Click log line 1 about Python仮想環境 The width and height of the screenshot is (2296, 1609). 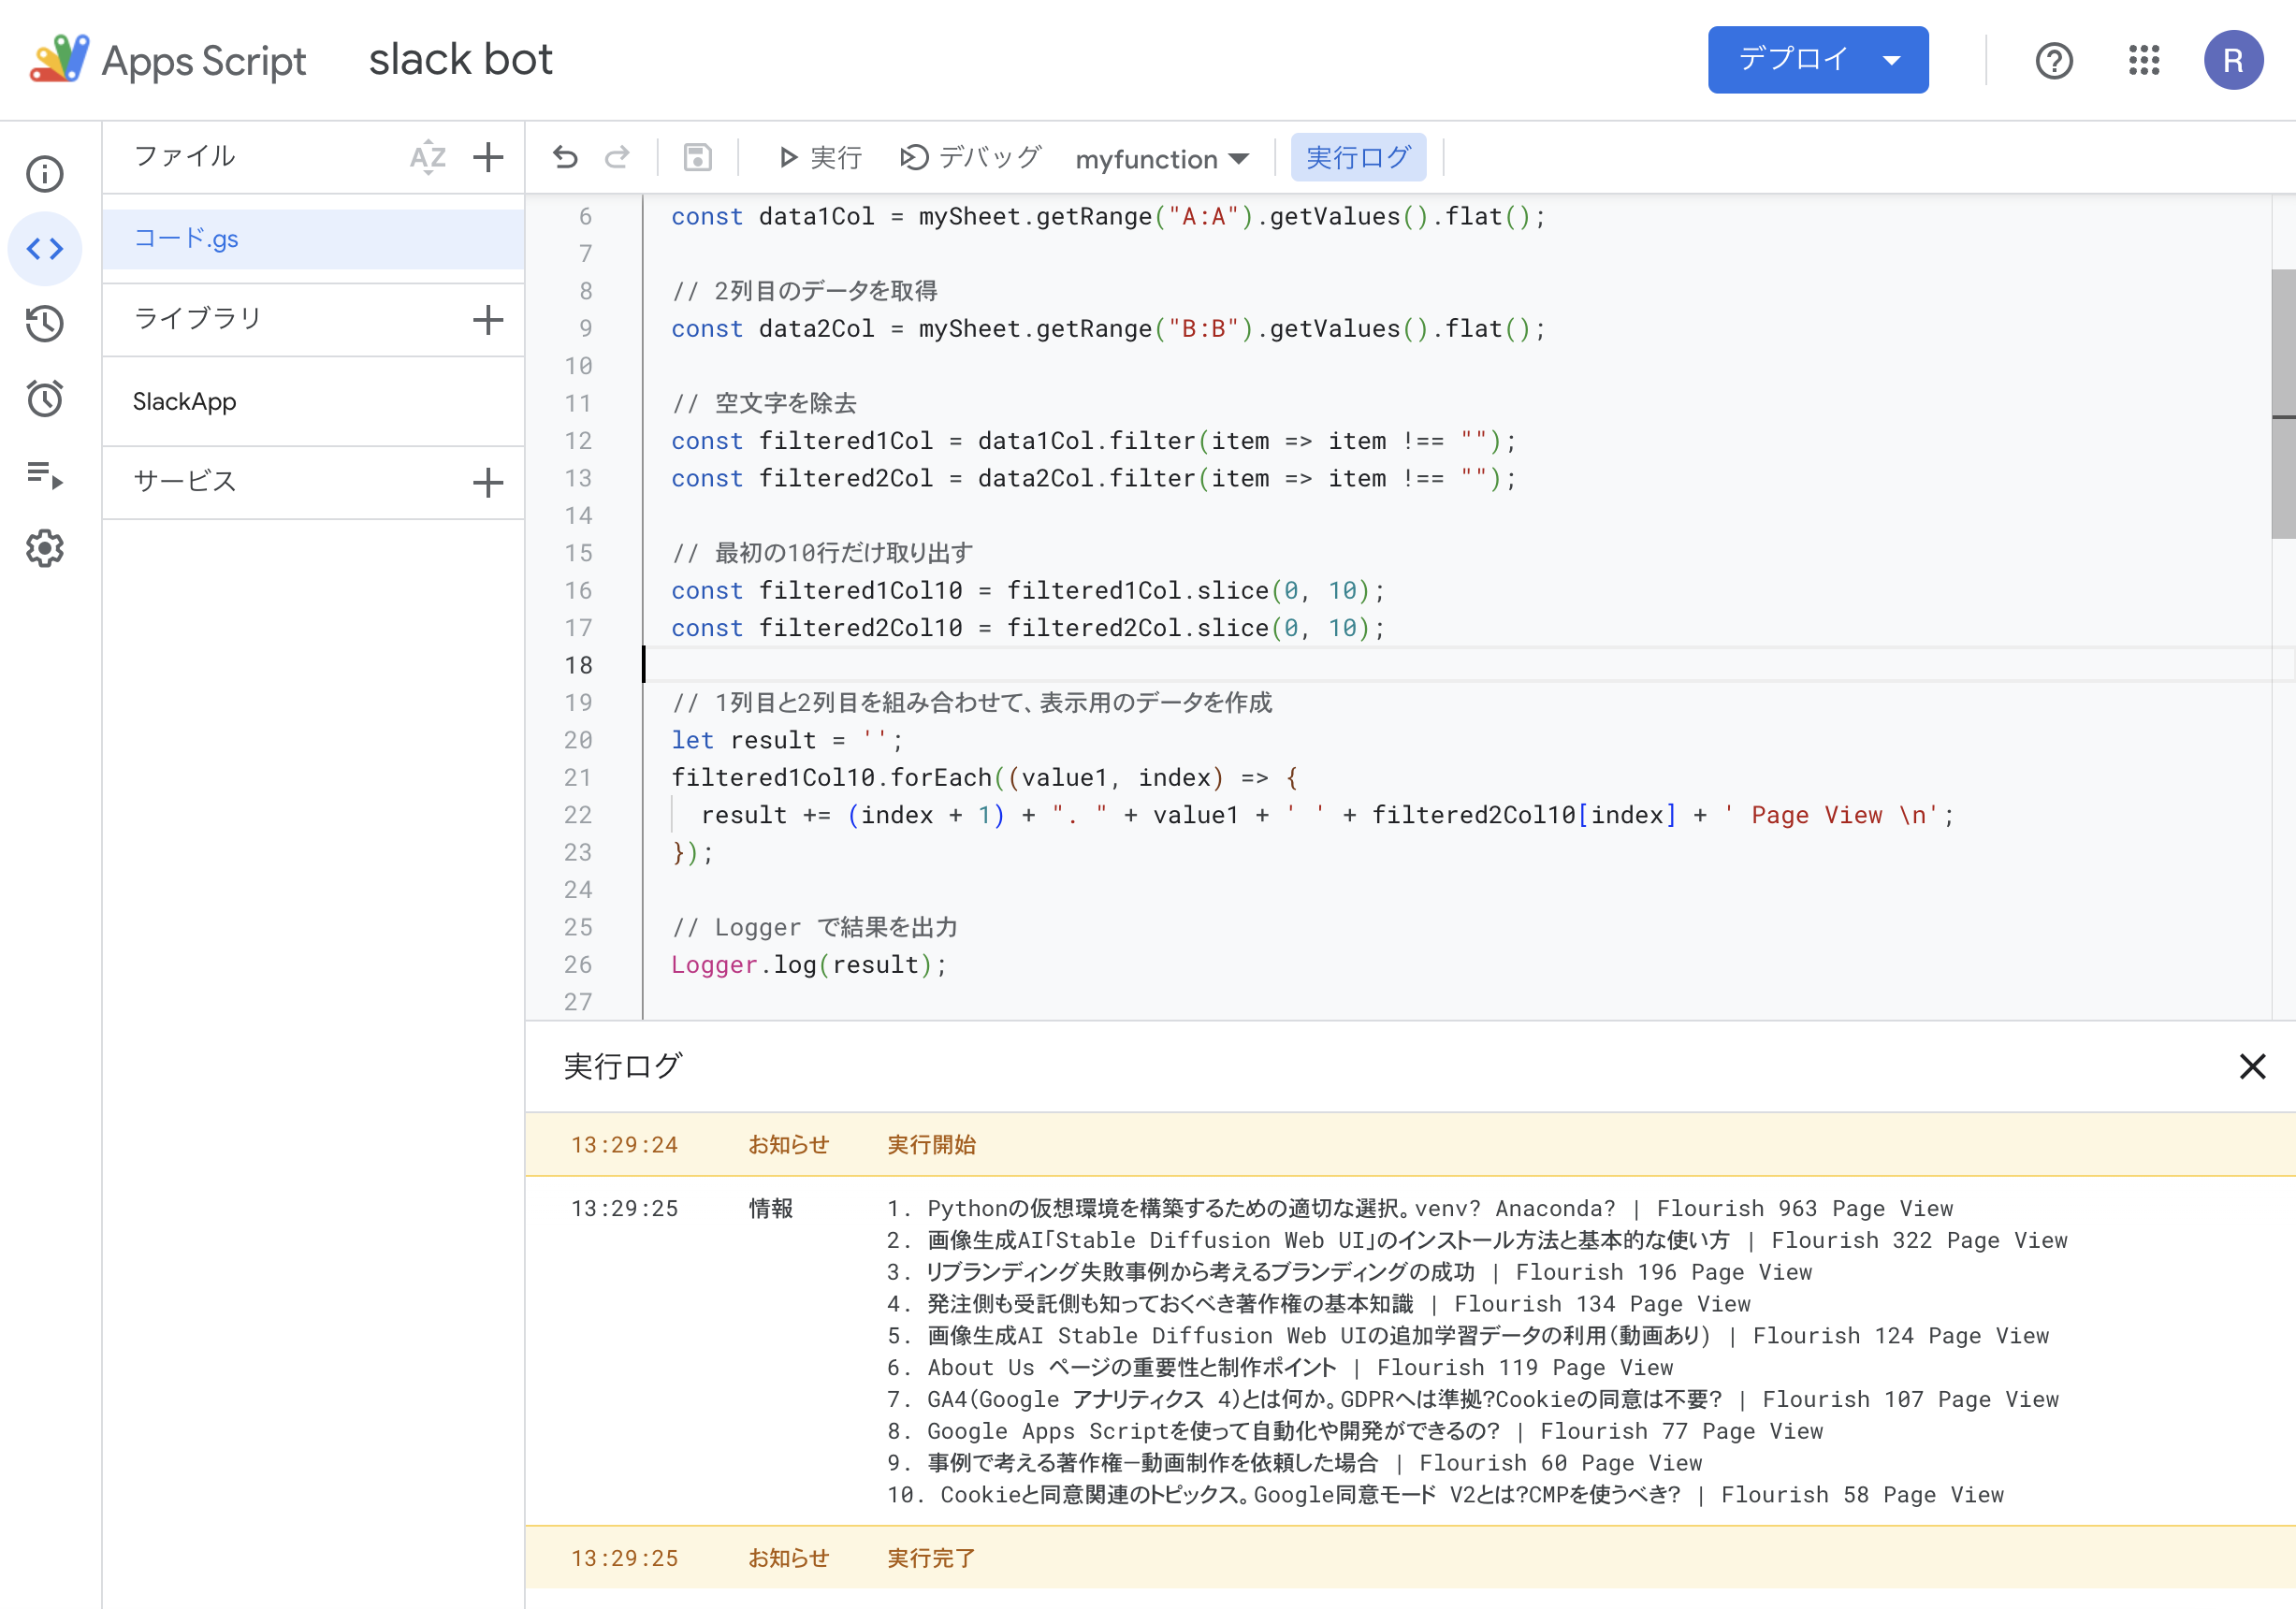(1420, 1208)
